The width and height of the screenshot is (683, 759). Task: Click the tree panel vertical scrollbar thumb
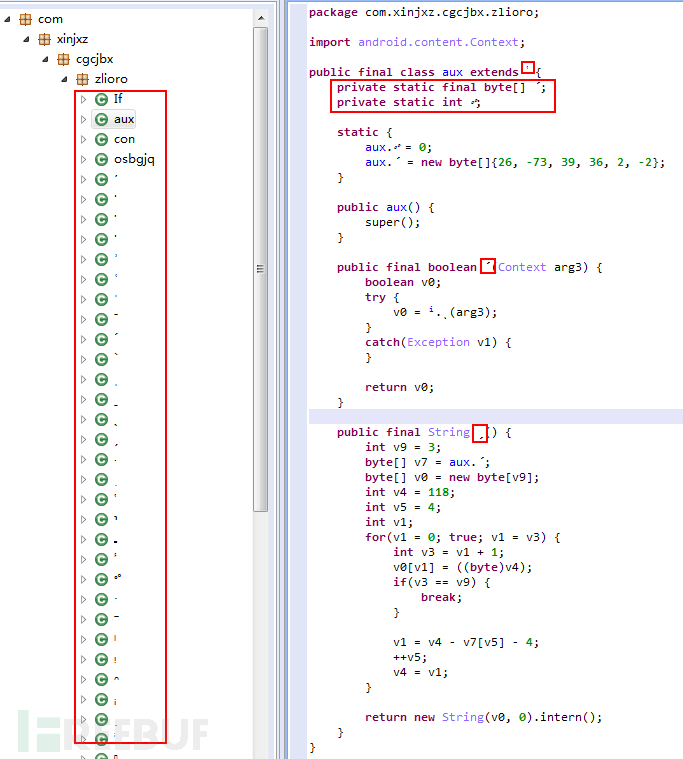point(260,268)
